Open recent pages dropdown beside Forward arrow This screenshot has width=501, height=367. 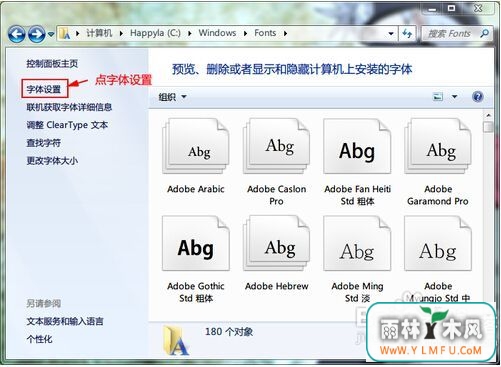(x=51, y=34)
